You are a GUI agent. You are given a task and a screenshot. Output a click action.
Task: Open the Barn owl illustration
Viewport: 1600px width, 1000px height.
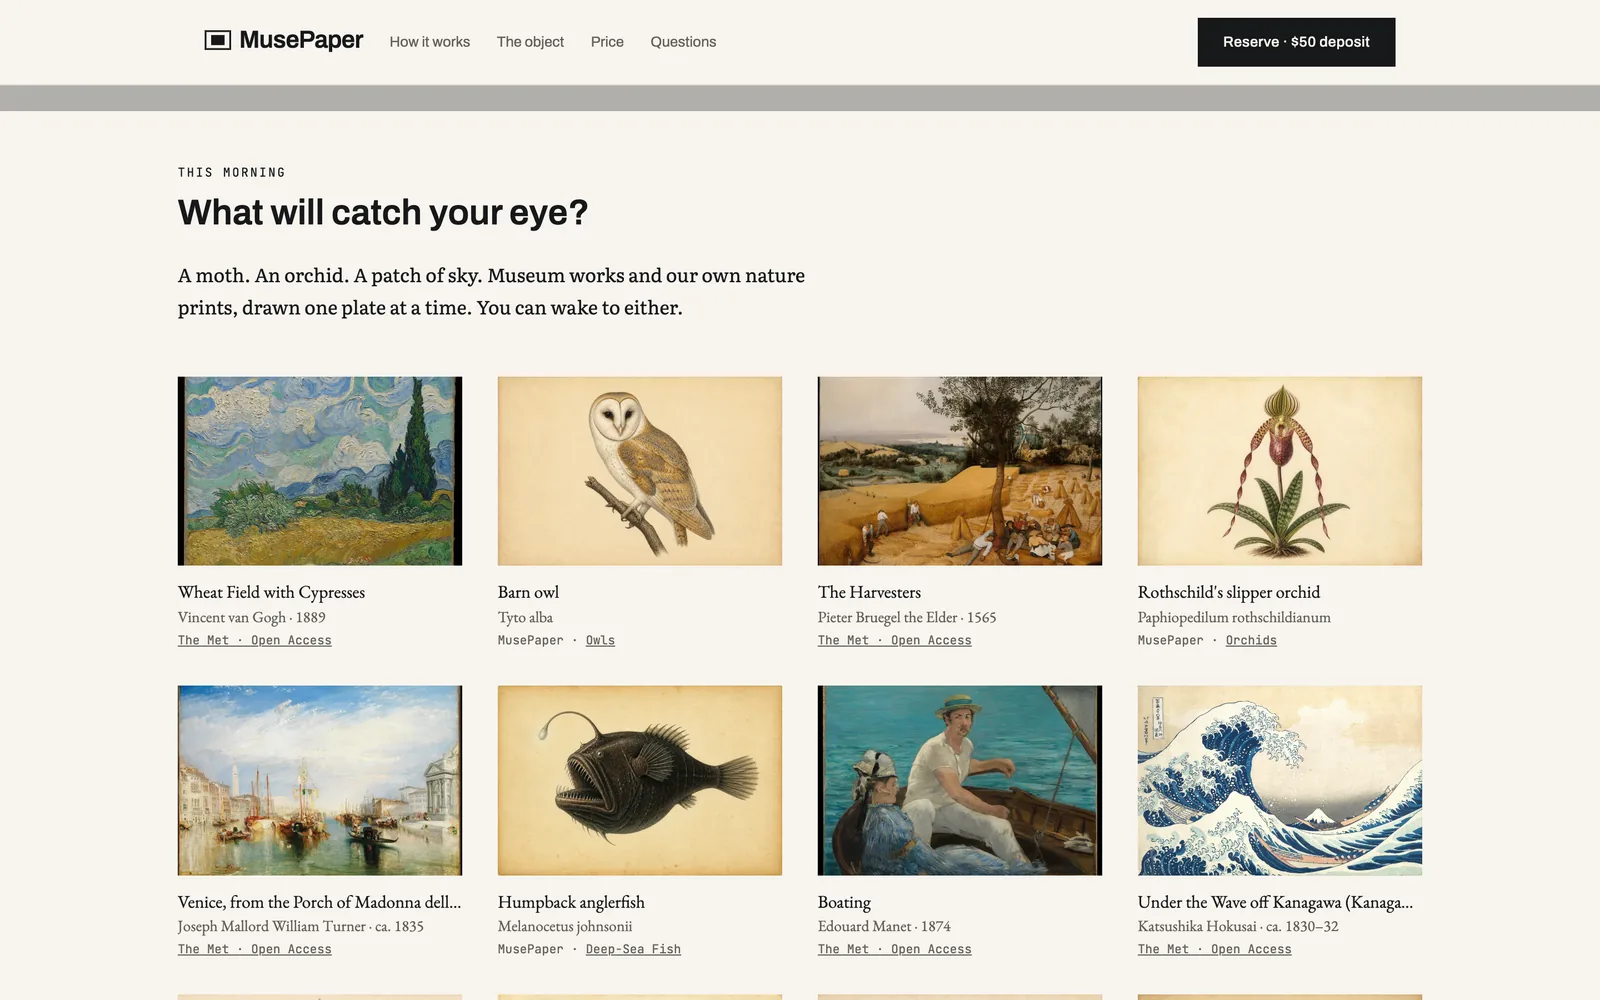640,471
